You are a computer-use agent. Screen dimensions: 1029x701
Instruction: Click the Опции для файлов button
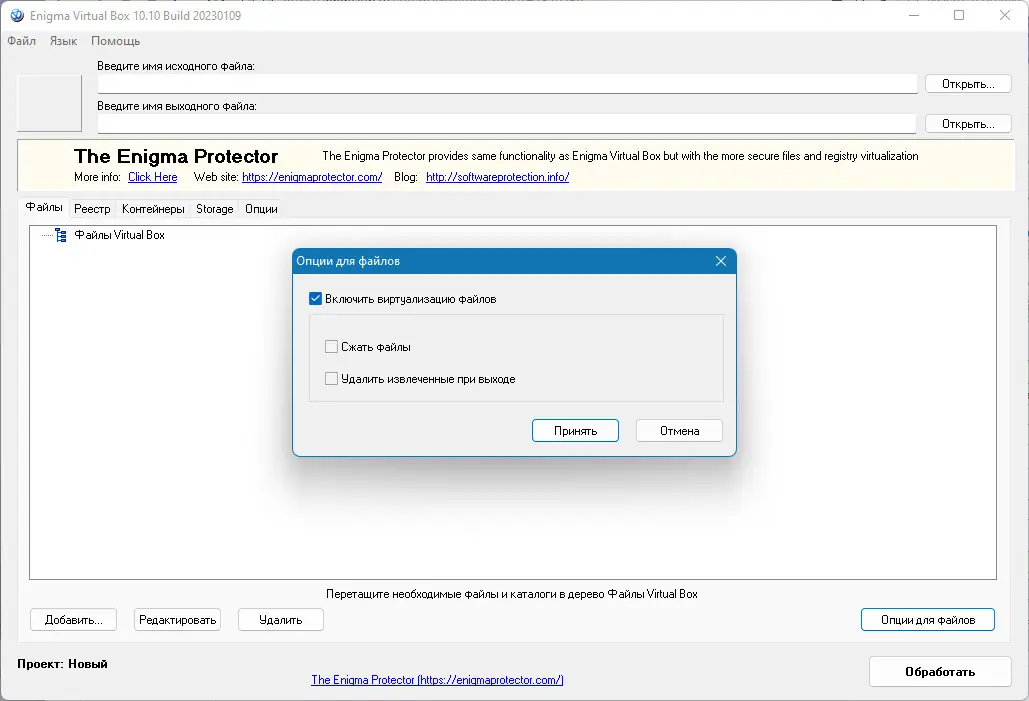tap(928, 620)
